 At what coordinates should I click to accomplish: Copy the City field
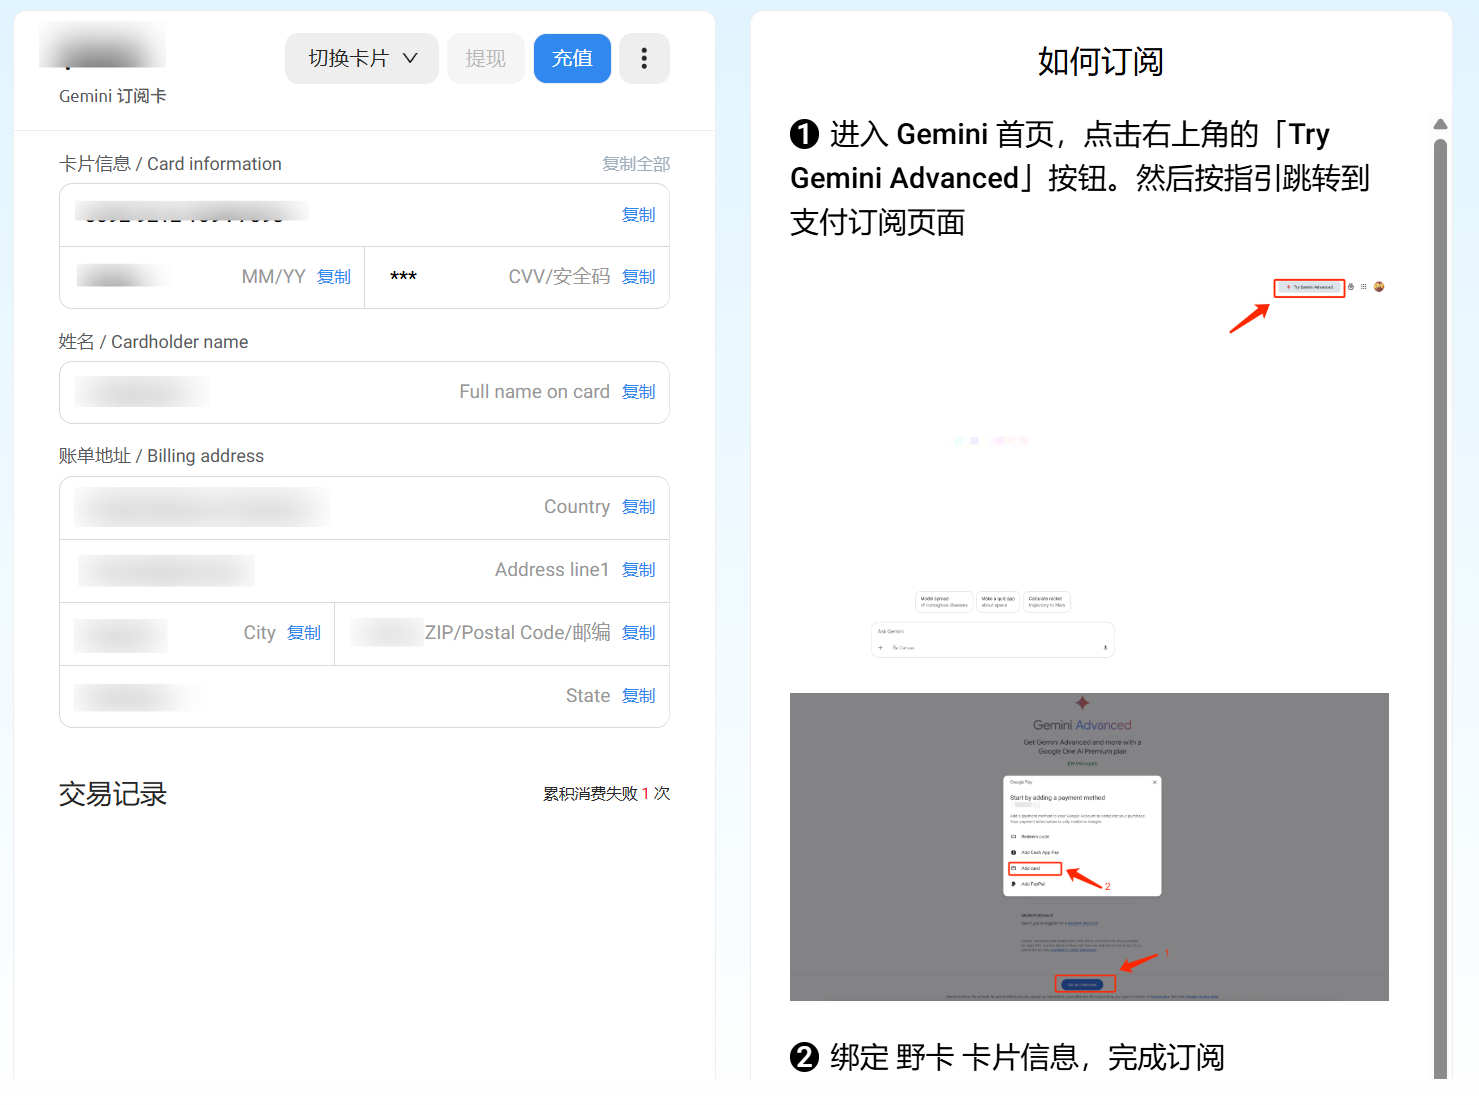(304, 633)
